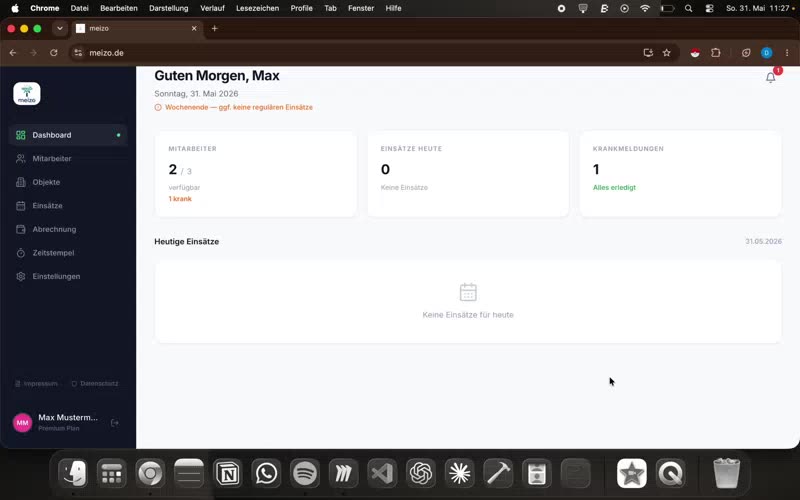Open the Chrome extensions puzzle icon

point(716,53)
